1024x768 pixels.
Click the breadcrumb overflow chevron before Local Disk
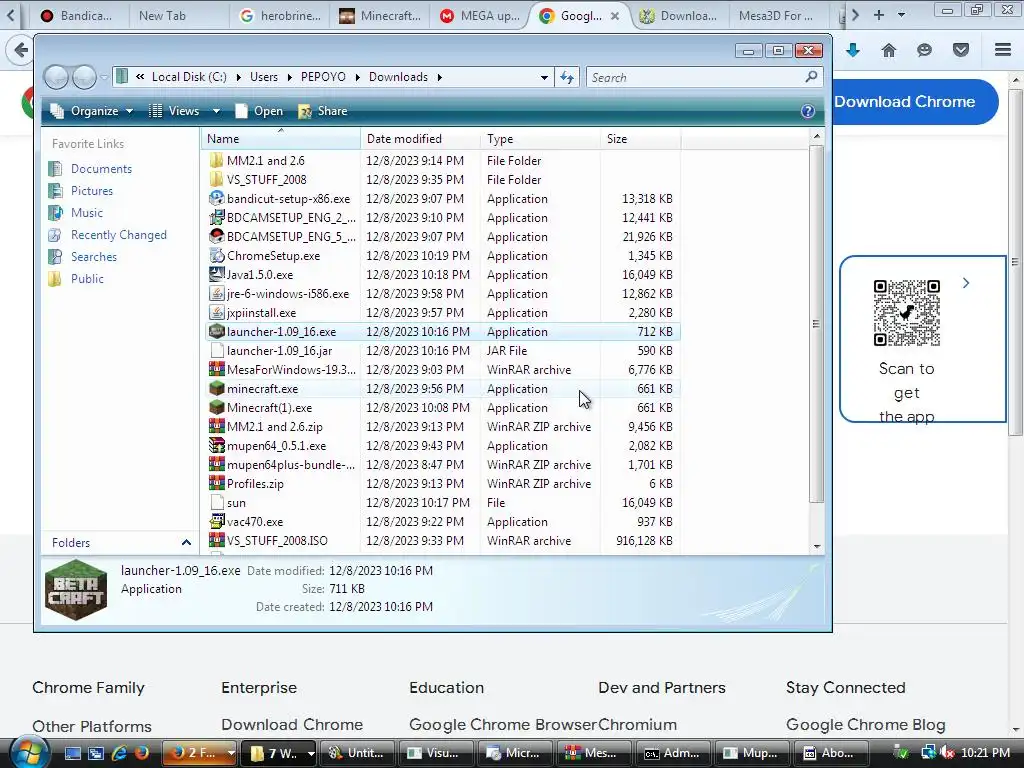pos(140,77)
